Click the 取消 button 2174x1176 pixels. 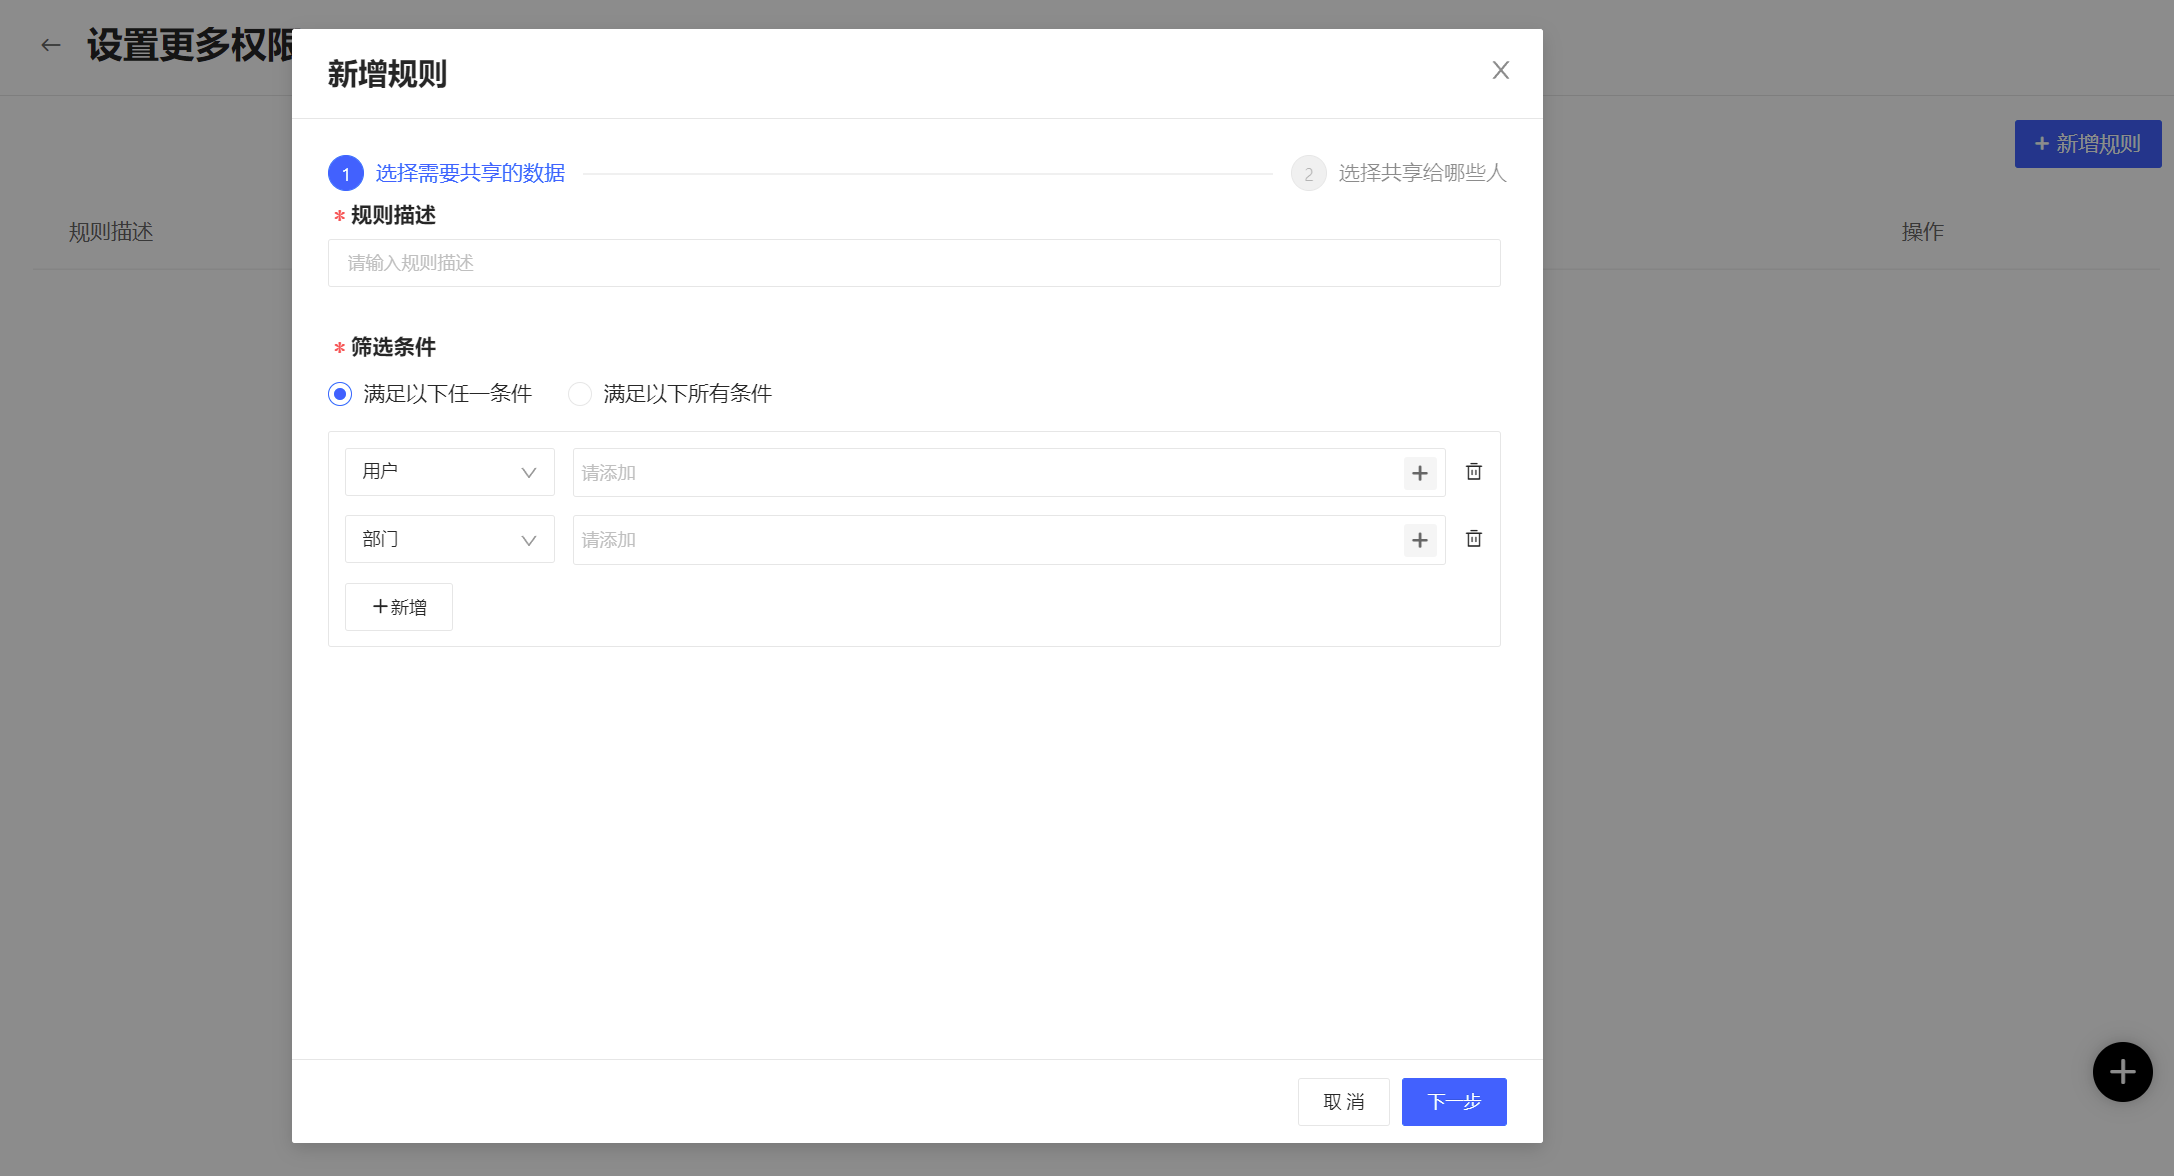pyautogui.click(x=1343, y=1101)
